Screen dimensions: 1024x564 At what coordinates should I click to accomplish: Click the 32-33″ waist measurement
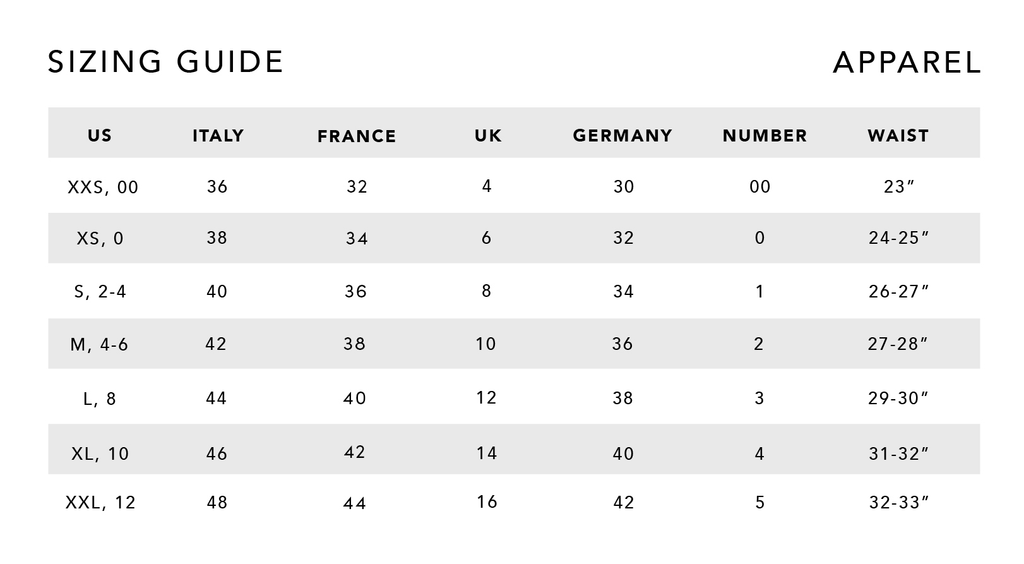[898, 502]
